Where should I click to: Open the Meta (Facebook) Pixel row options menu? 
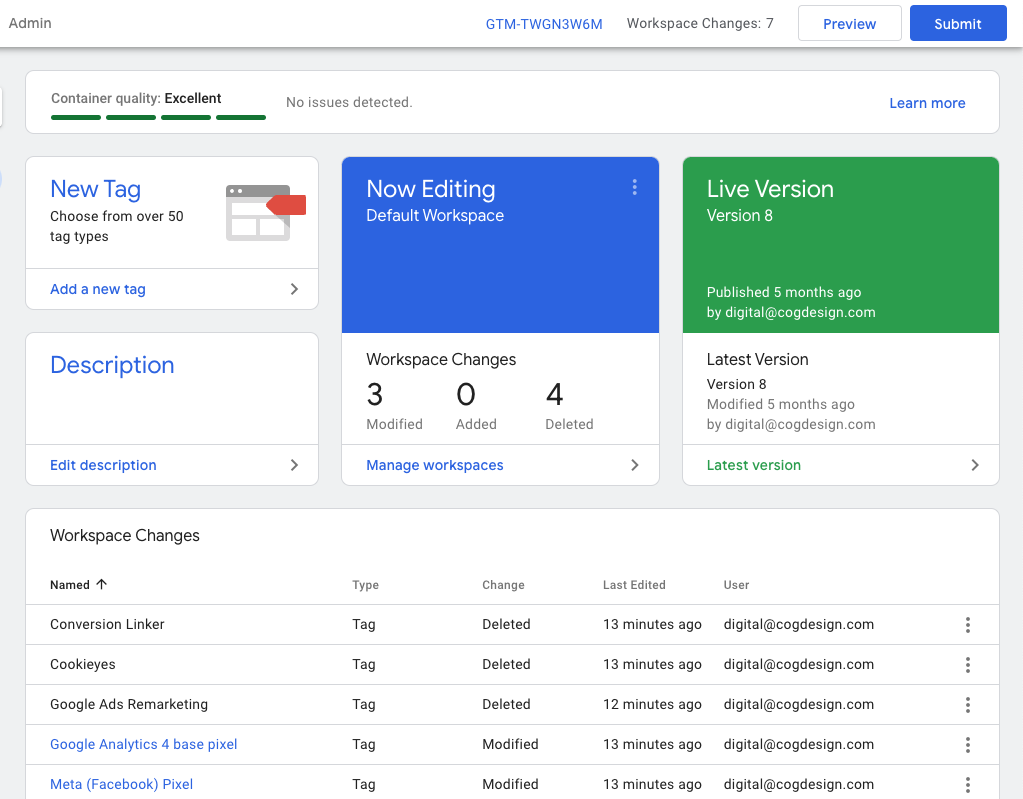coord(968,785)
